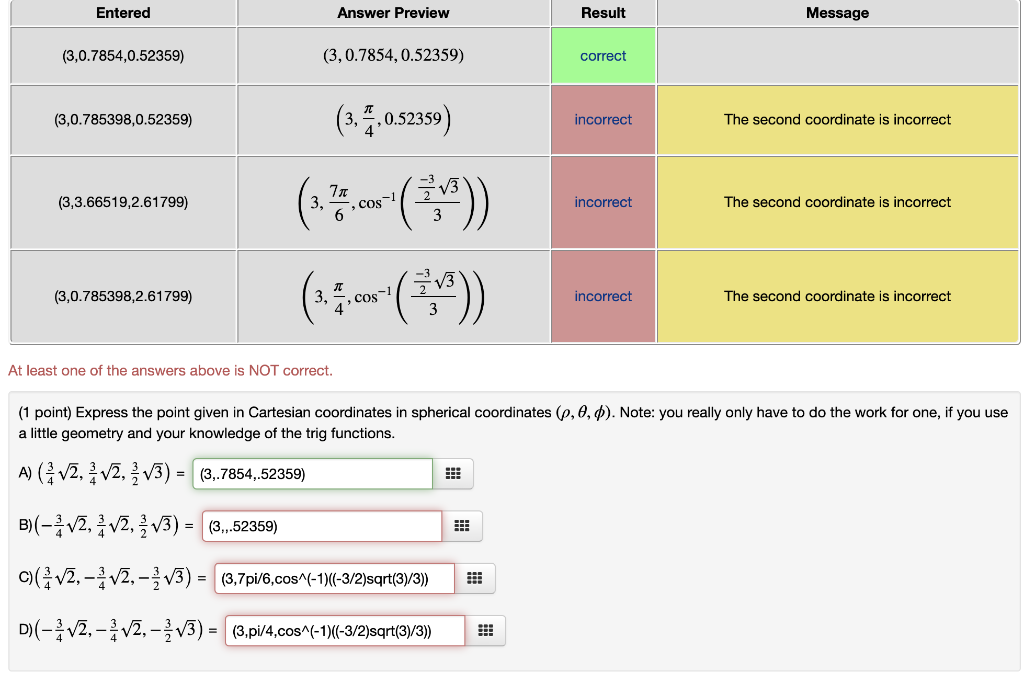Click the Answer Preview column header
1024x683 pixels.
pos(393,13)
